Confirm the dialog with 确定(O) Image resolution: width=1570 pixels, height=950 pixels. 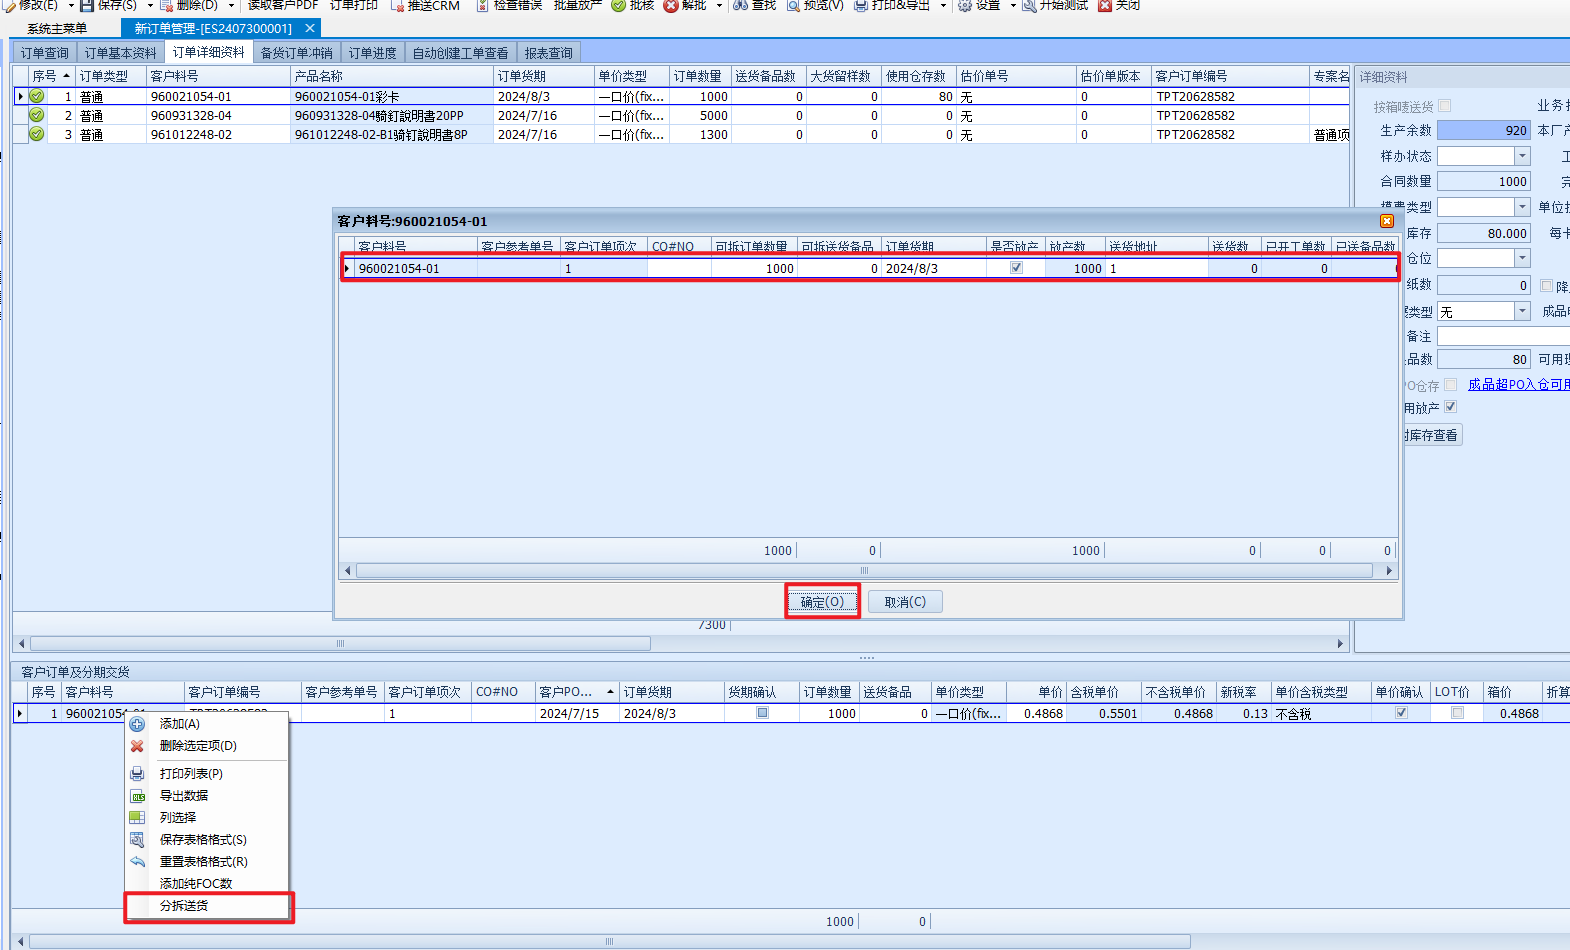point(822,602)
